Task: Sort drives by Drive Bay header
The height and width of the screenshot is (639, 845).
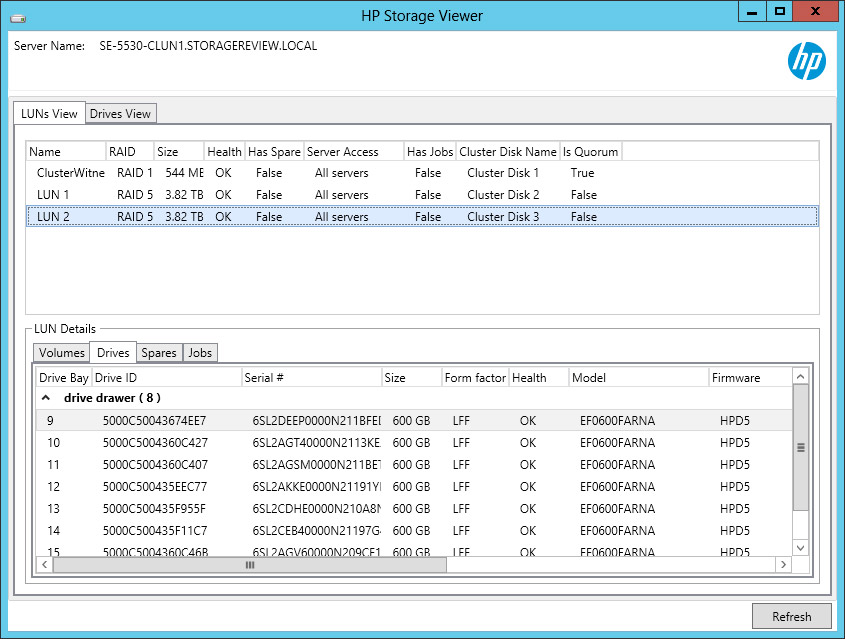Action: tap(64, 378)
